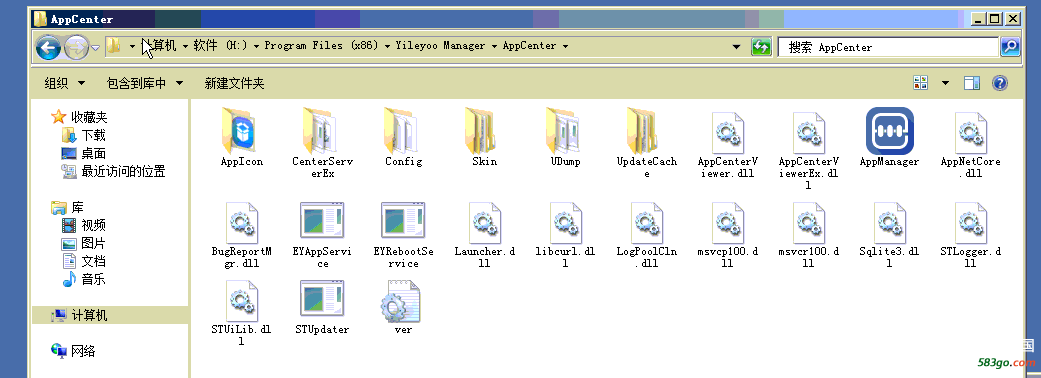Open the recent pages dropdown arrow
This screenshot has width=1041, height=378.
(96, 48)
